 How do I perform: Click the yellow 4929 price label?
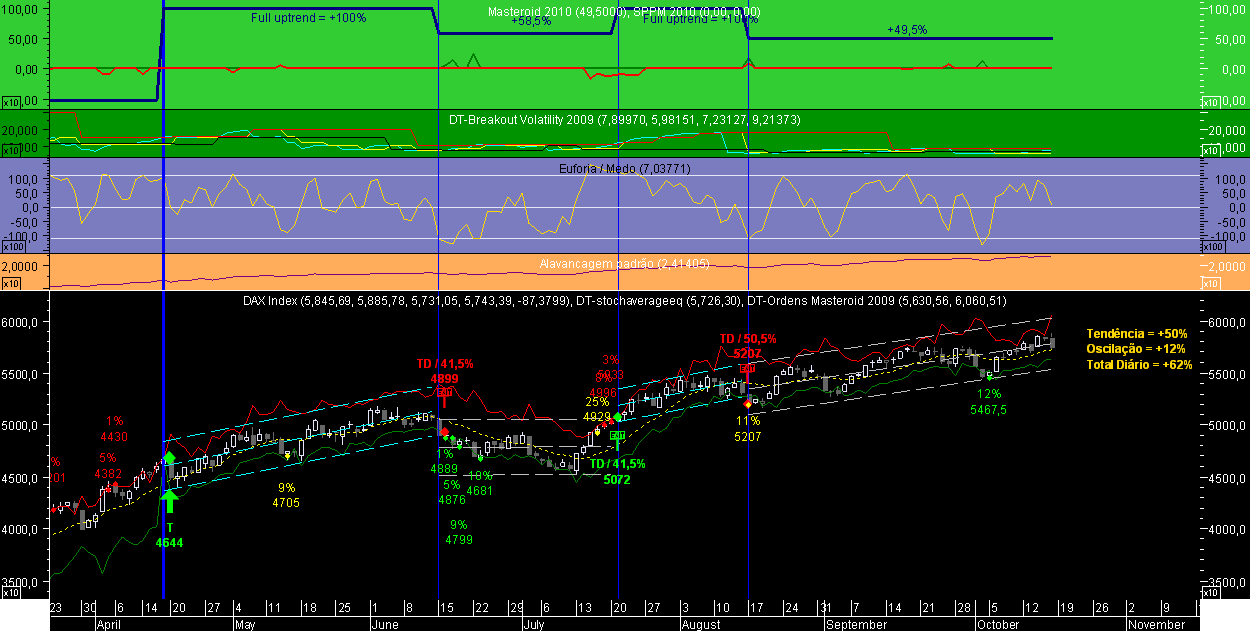click(x=597, y=417)
